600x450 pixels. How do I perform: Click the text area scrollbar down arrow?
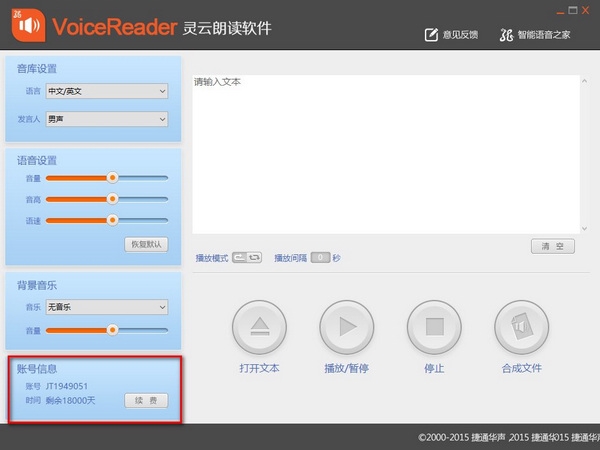point(584,228)
